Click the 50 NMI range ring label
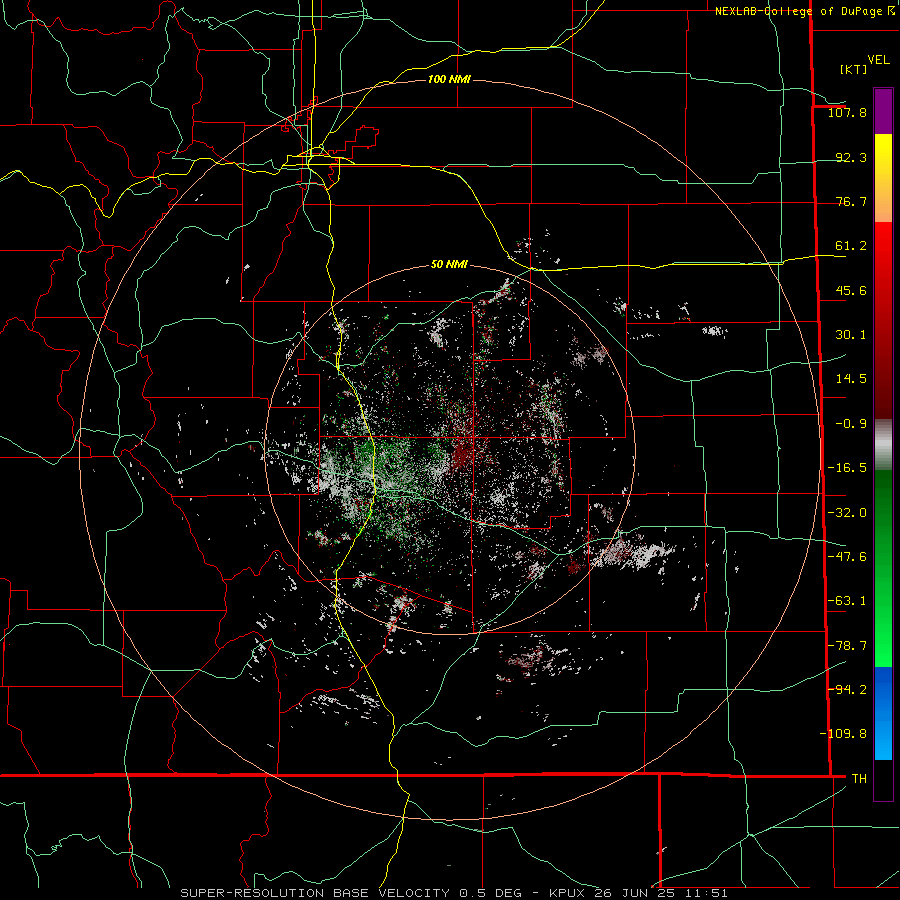 click(449, 264)
